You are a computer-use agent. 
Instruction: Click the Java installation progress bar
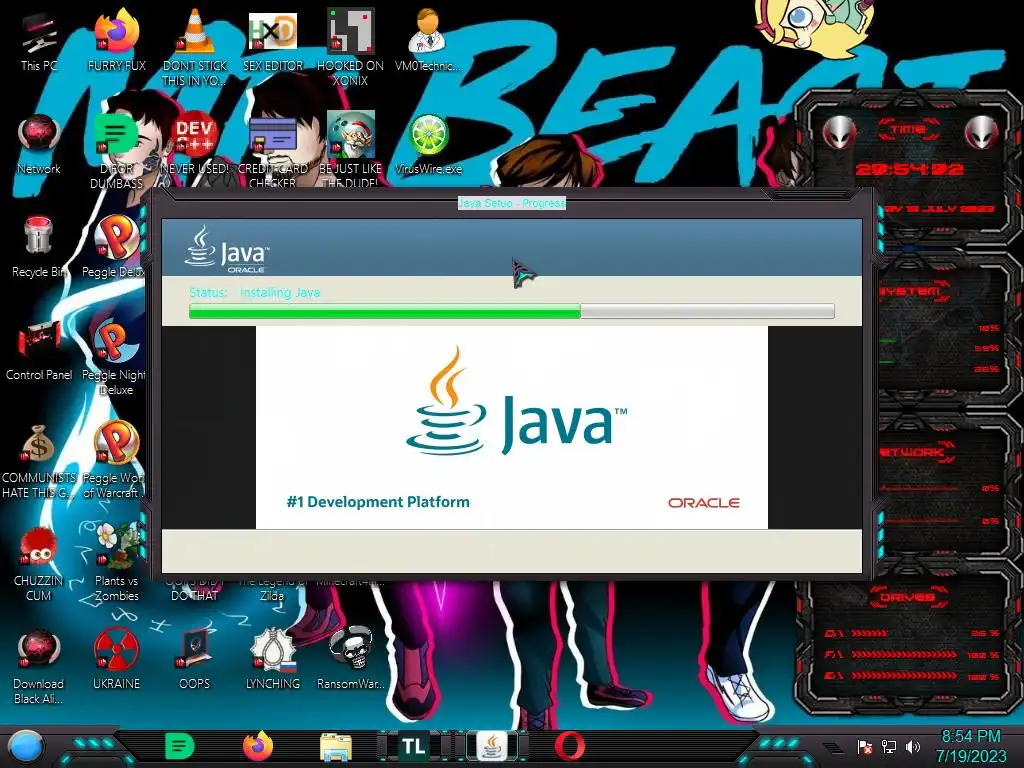[511, 311]
